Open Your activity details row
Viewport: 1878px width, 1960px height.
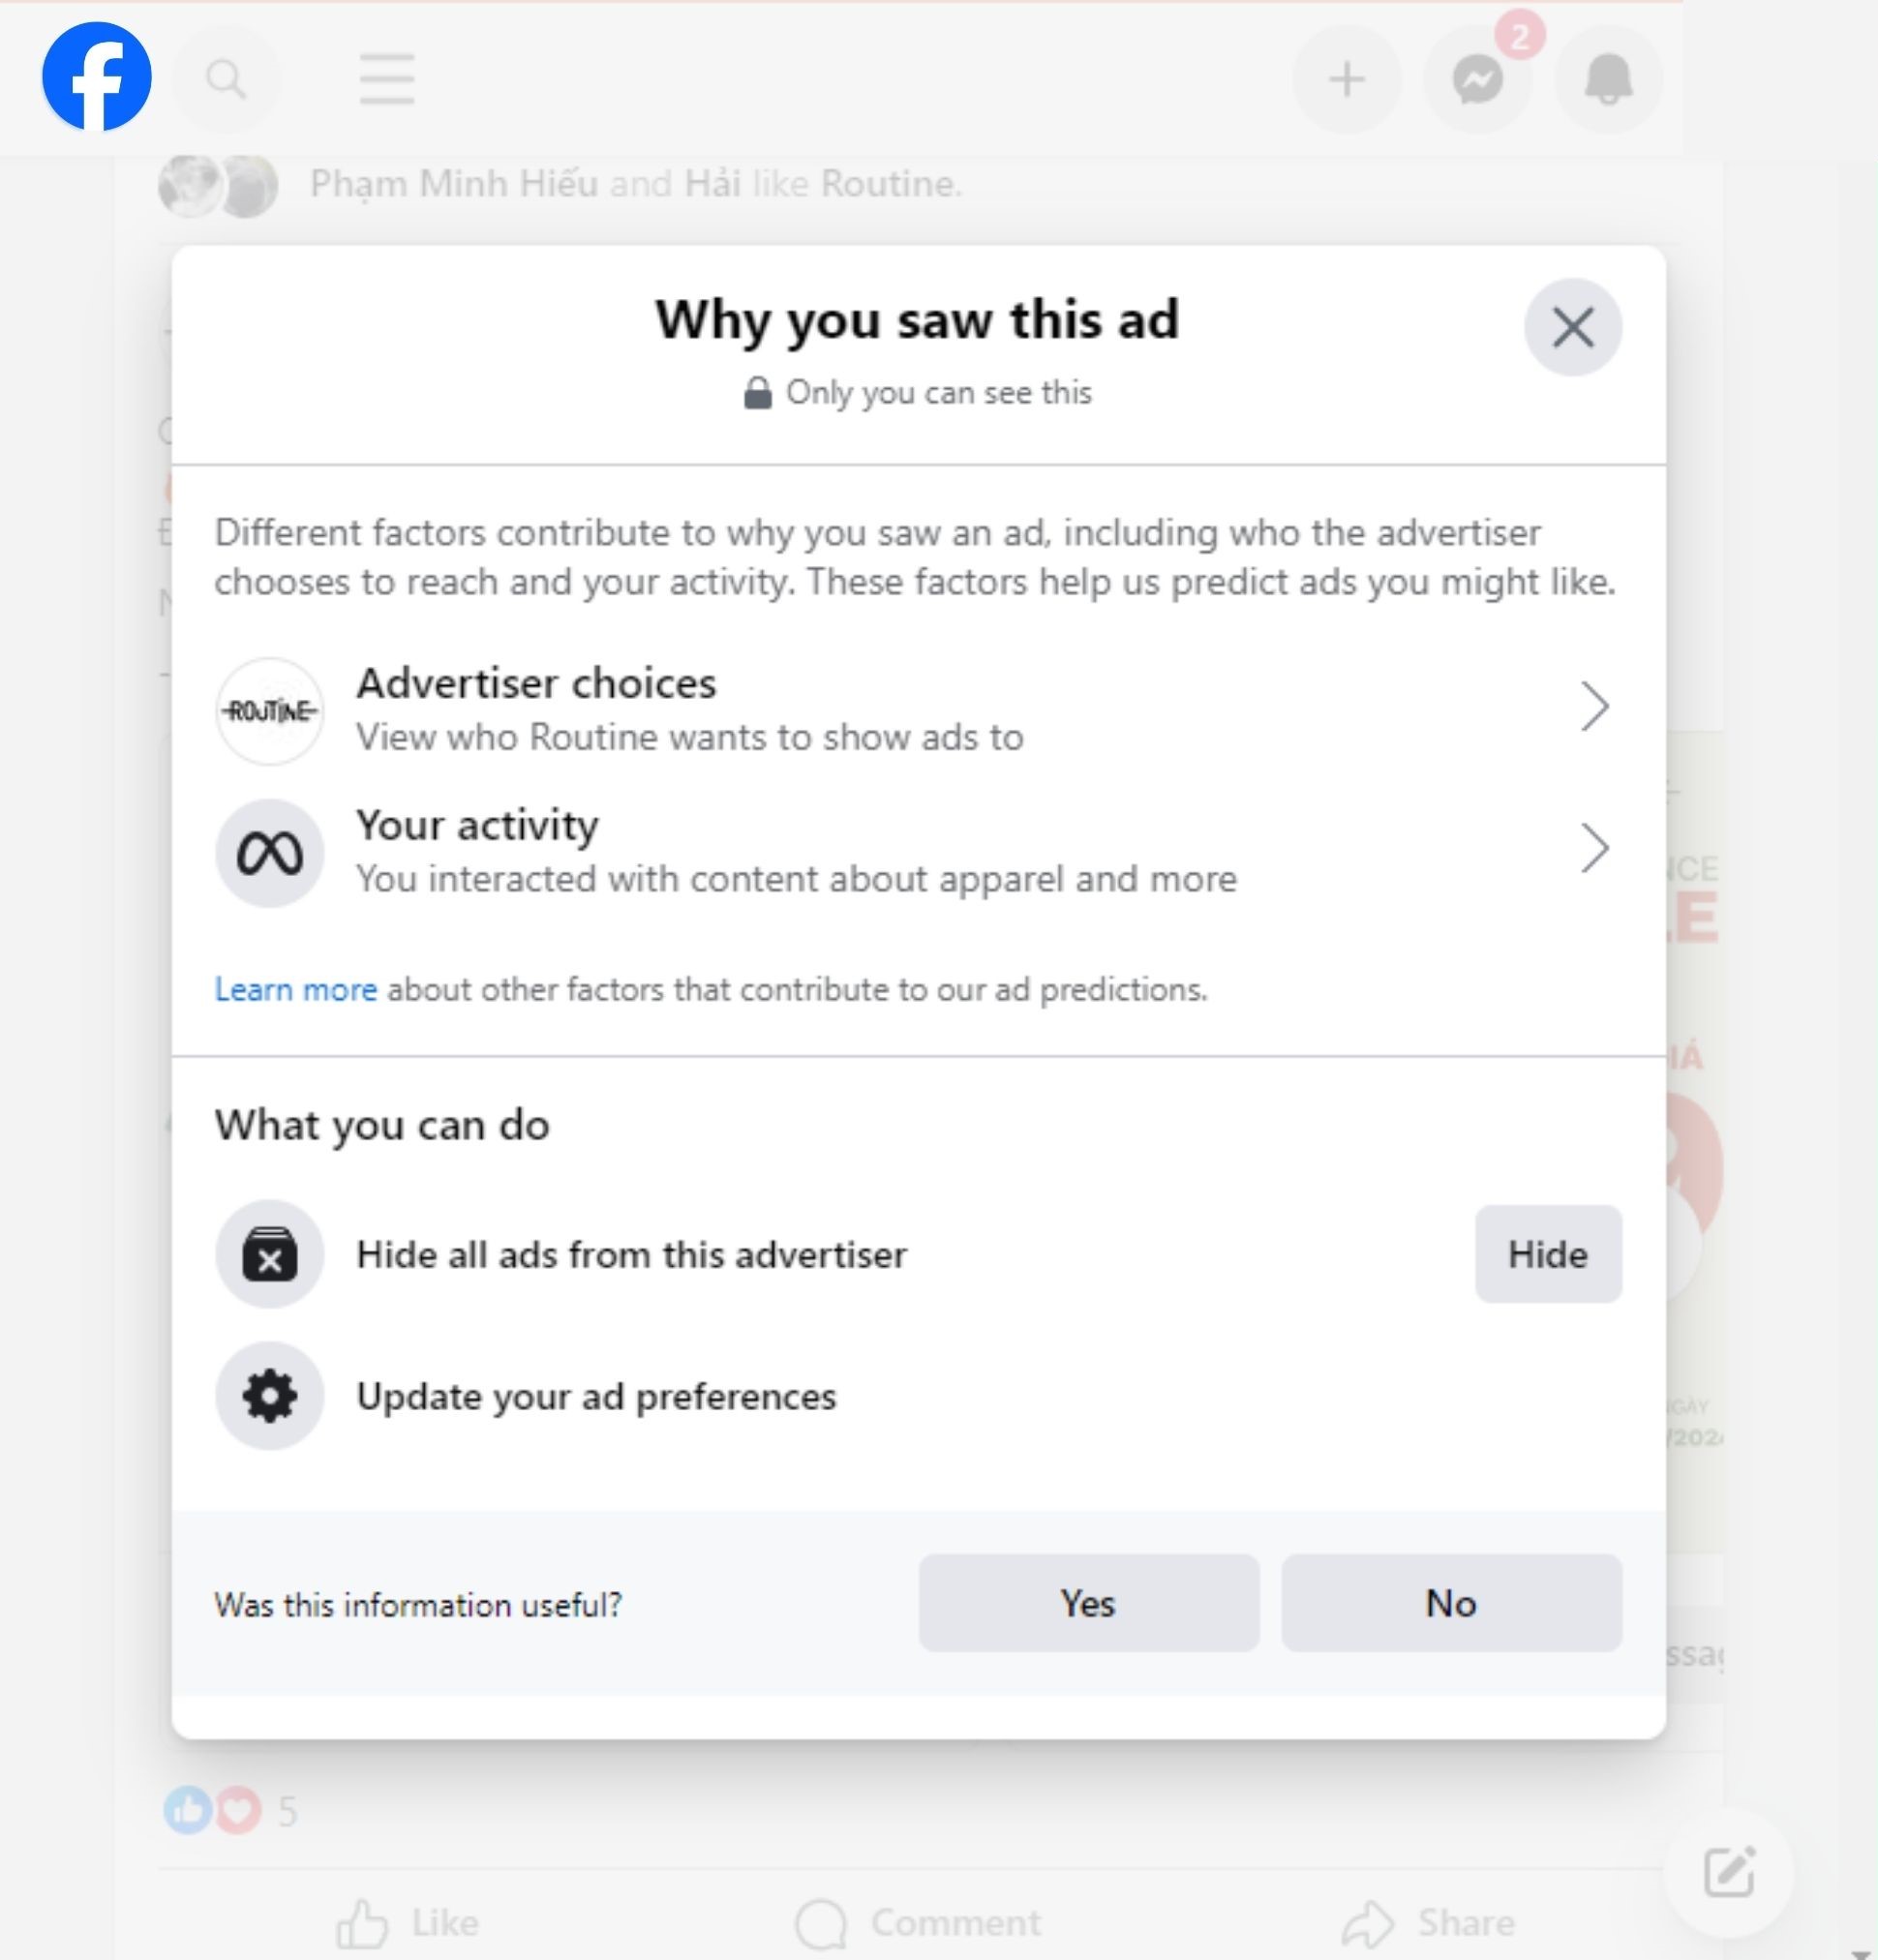(796, 851)
